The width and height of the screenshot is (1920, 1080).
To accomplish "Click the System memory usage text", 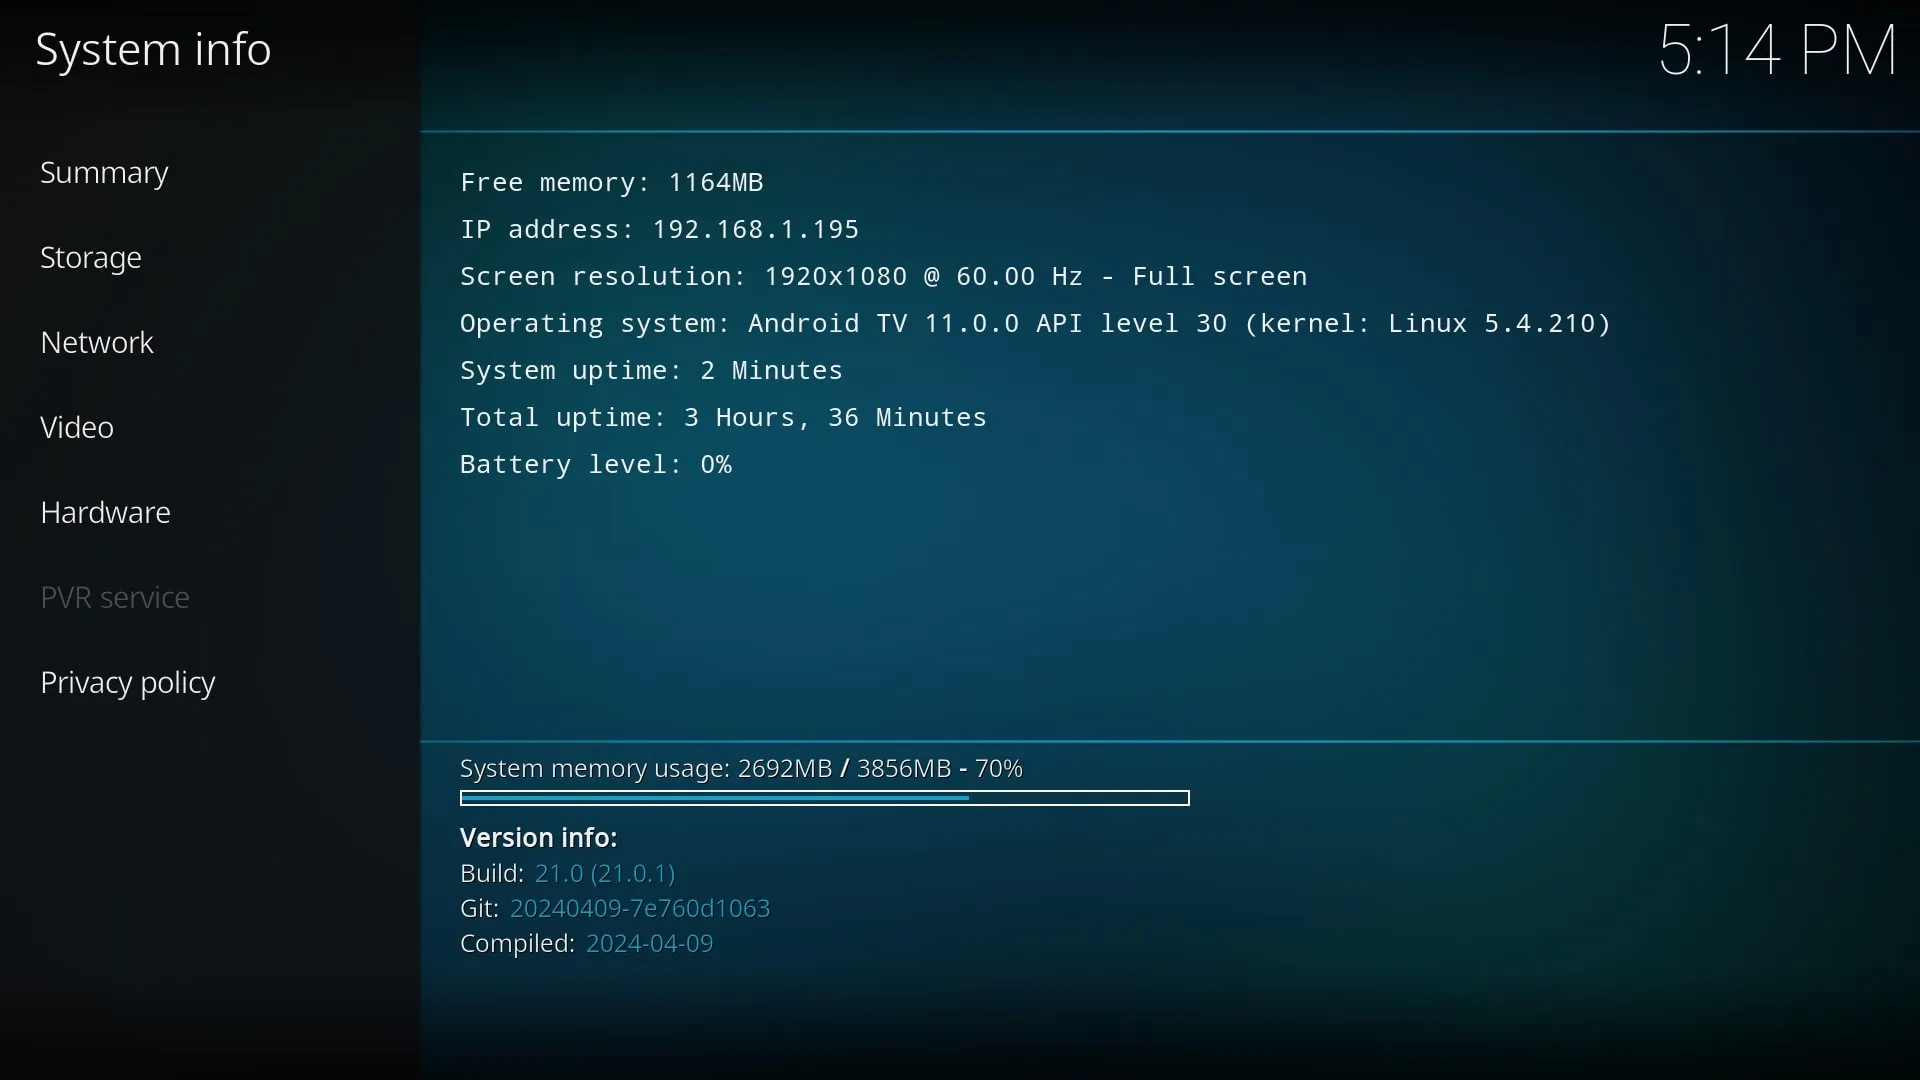I will pos(741,769).
